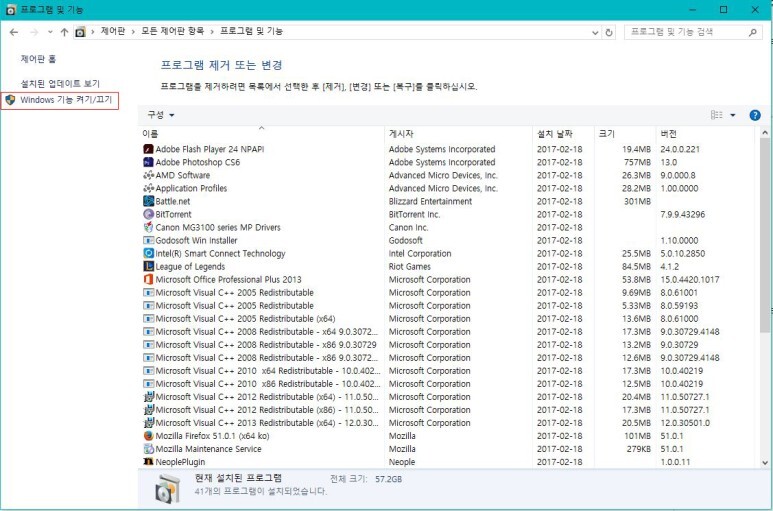This screenshot has width=773, height=511.
Task: Click the Mozilla Maintenance Service icon
Action: click(148, 449)
